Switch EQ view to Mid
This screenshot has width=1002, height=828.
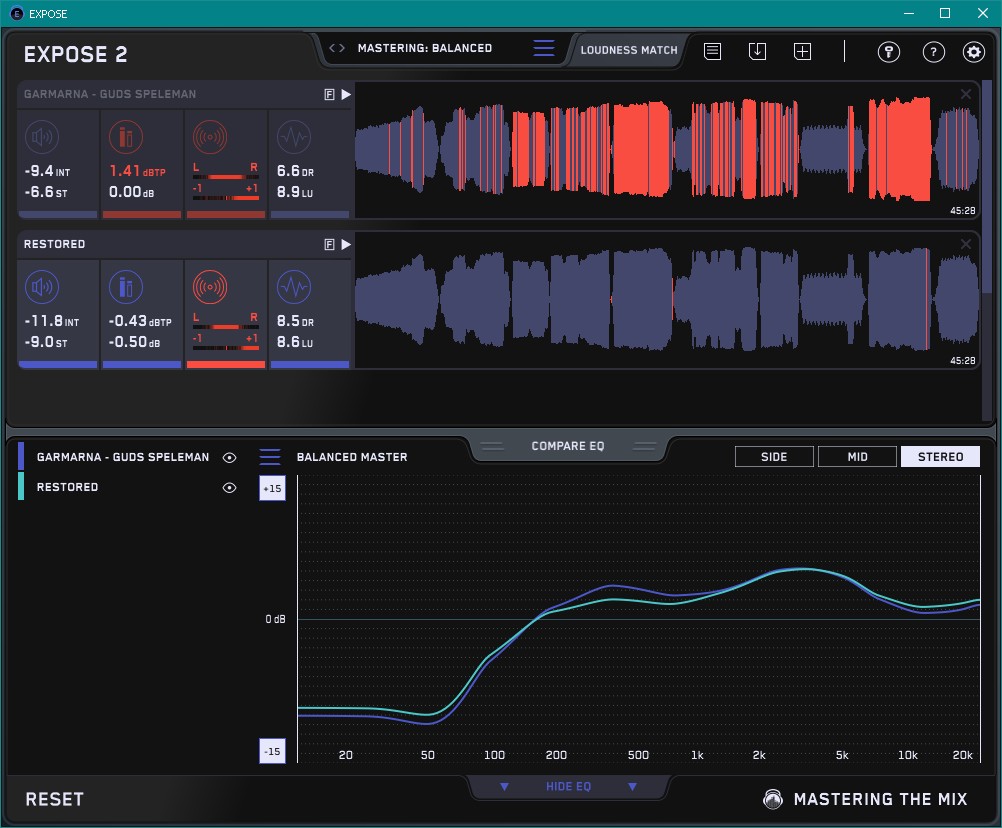pyautogui.click(x=857, y=457)
